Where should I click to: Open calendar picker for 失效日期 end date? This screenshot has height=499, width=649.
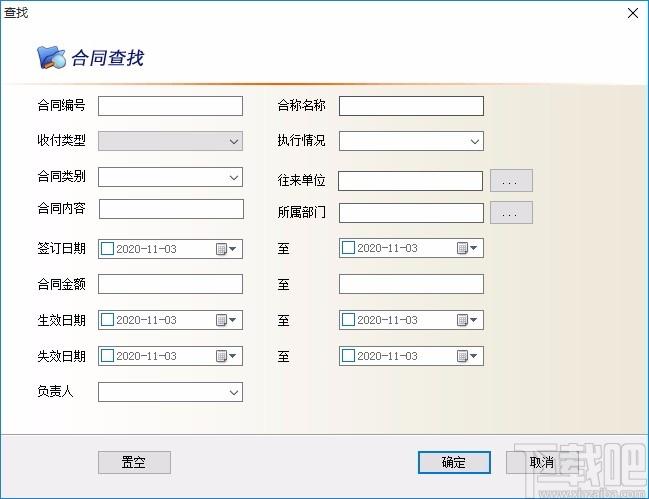pos(467,356)
